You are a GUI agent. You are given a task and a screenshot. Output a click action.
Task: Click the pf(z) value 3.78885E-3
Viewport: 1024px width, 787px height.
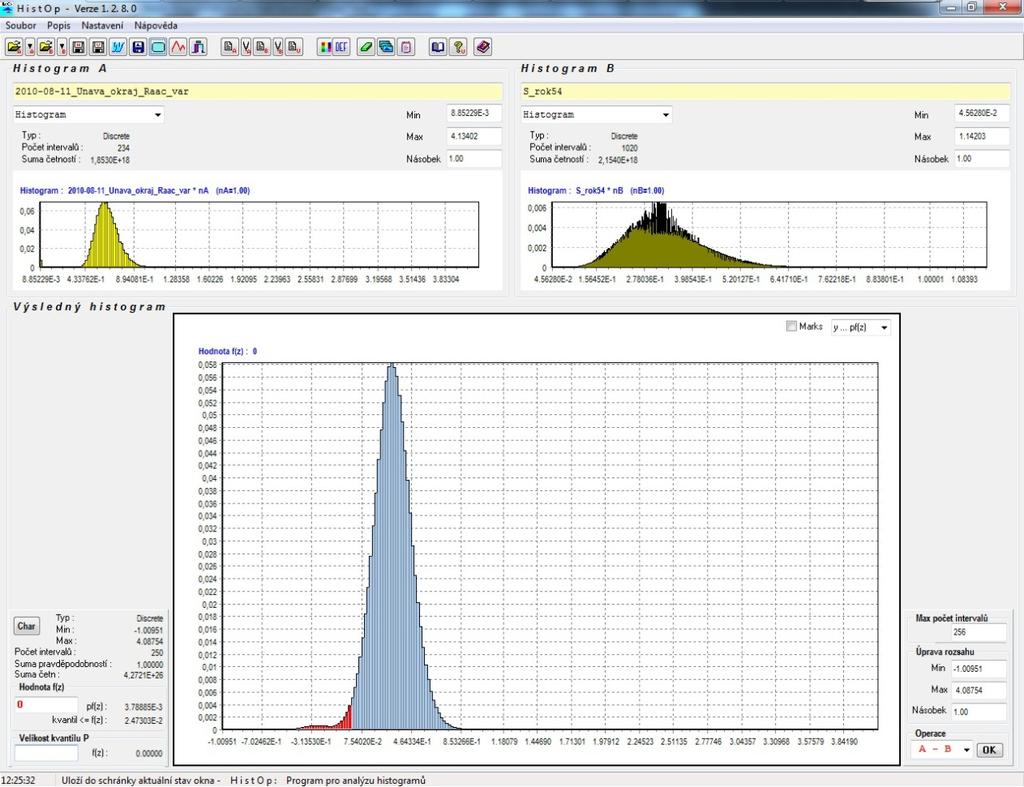pos(143,707)
